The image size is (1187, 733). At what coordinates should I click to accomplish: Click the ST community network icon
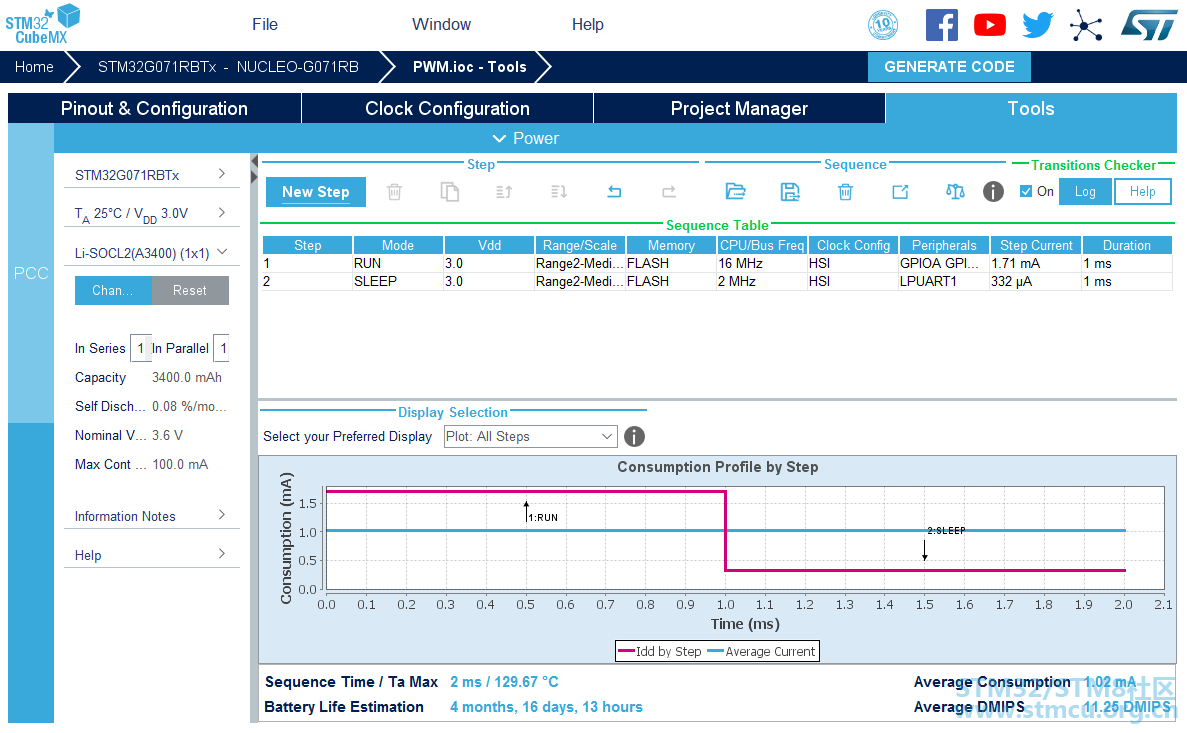click(1086, 25)
